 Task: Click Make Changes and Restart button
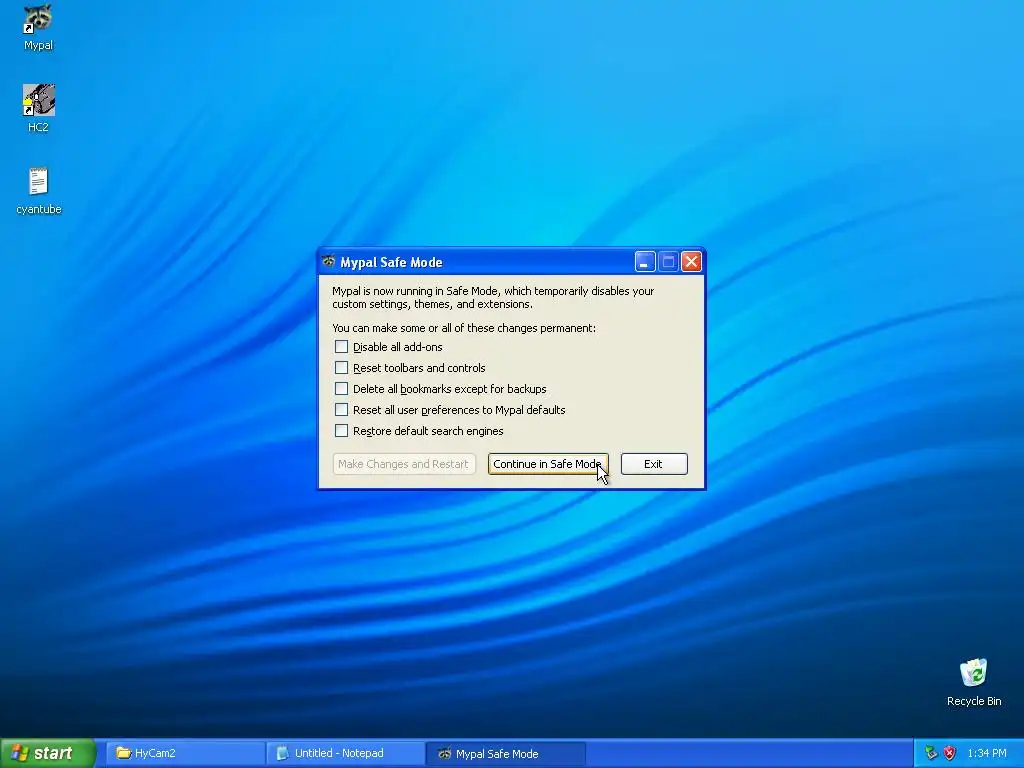click(404, 464)
